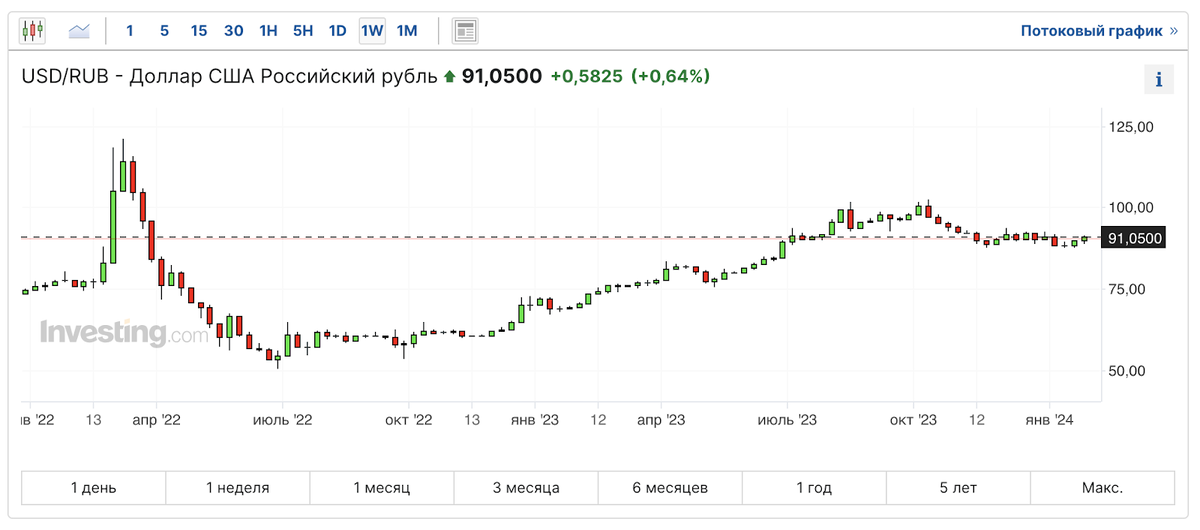Click the апр '22 date label
This screenshot has height=530, width=1200.
(x=157, y=421)
